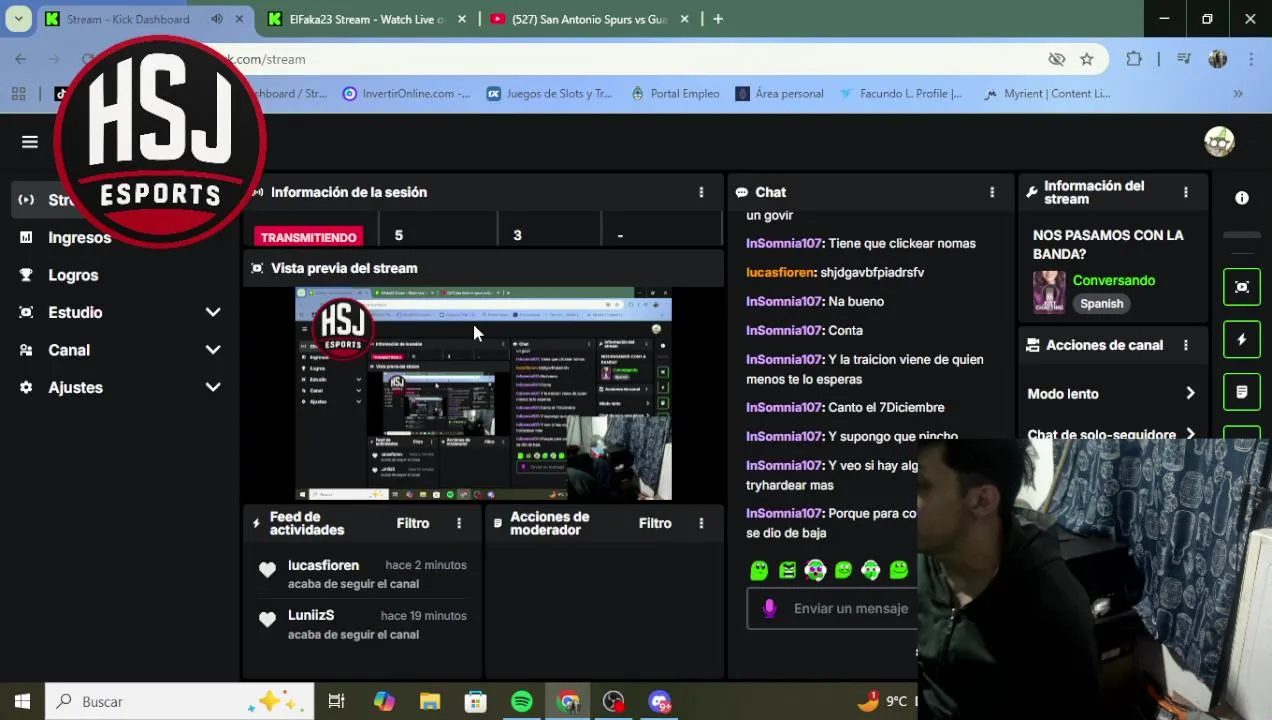The width and height of the screenshot is (1272, 720).
Task: Open OBS Studio from the taskbar
Action: (x=614, y=701)
